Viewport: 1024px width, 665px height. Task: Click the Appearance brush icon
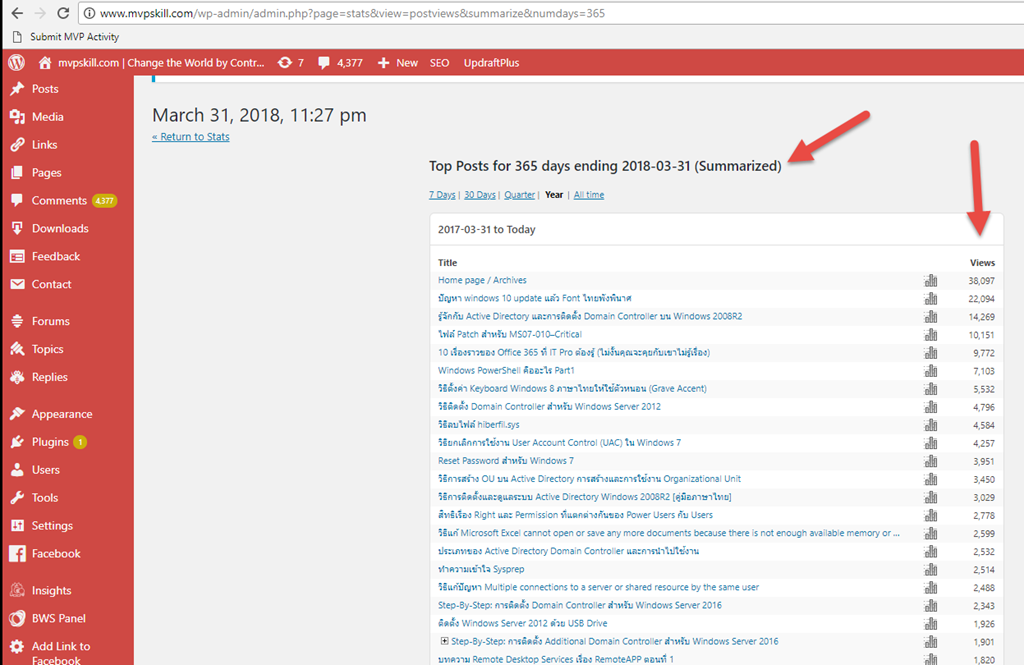point(18,414)
